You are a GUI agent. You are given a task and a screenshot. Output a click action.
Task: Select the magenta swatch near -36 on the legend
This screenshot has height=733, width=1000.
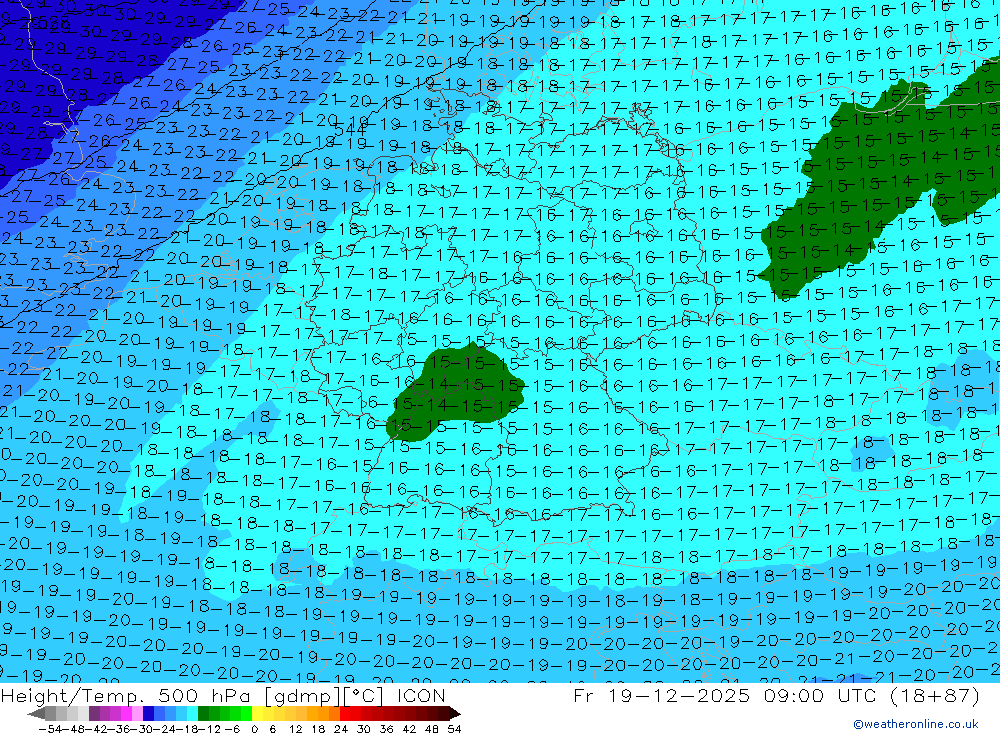click(125, 713)
